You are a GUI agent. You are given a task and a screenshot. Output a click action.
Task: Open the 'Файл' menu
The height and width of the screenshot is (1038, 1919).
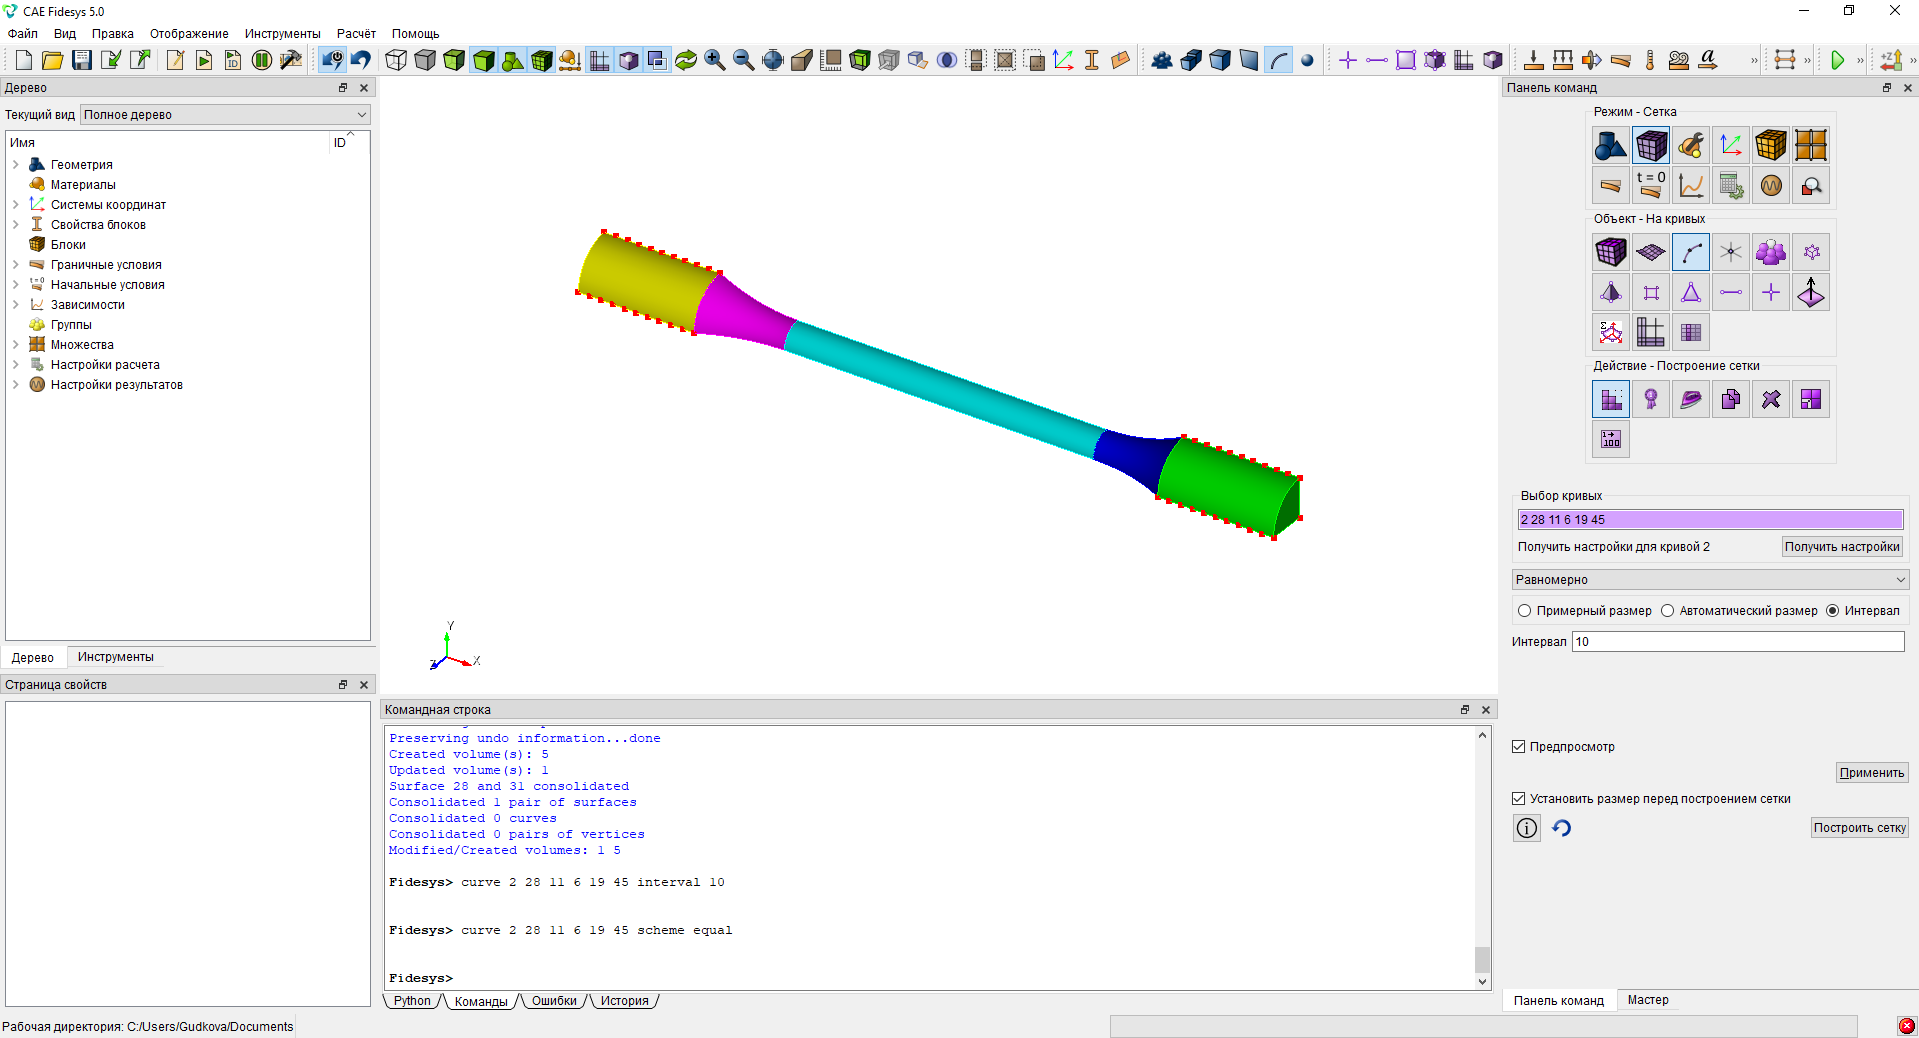pyautogui.click(x=23, y=34)
